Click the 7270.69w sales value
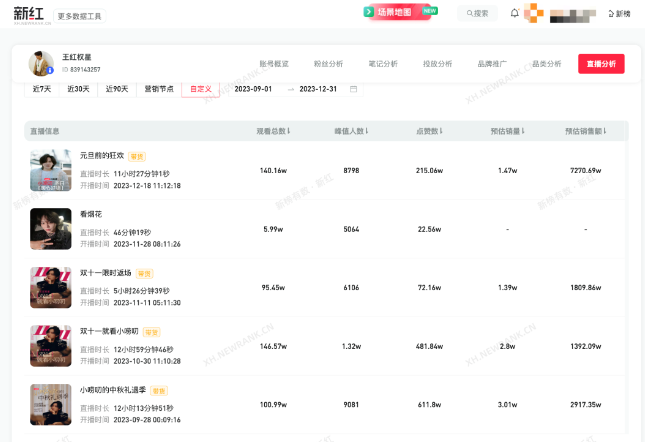The height and width of the screenshot is (442, 645). pyautogui.click(x=585, y=170)
